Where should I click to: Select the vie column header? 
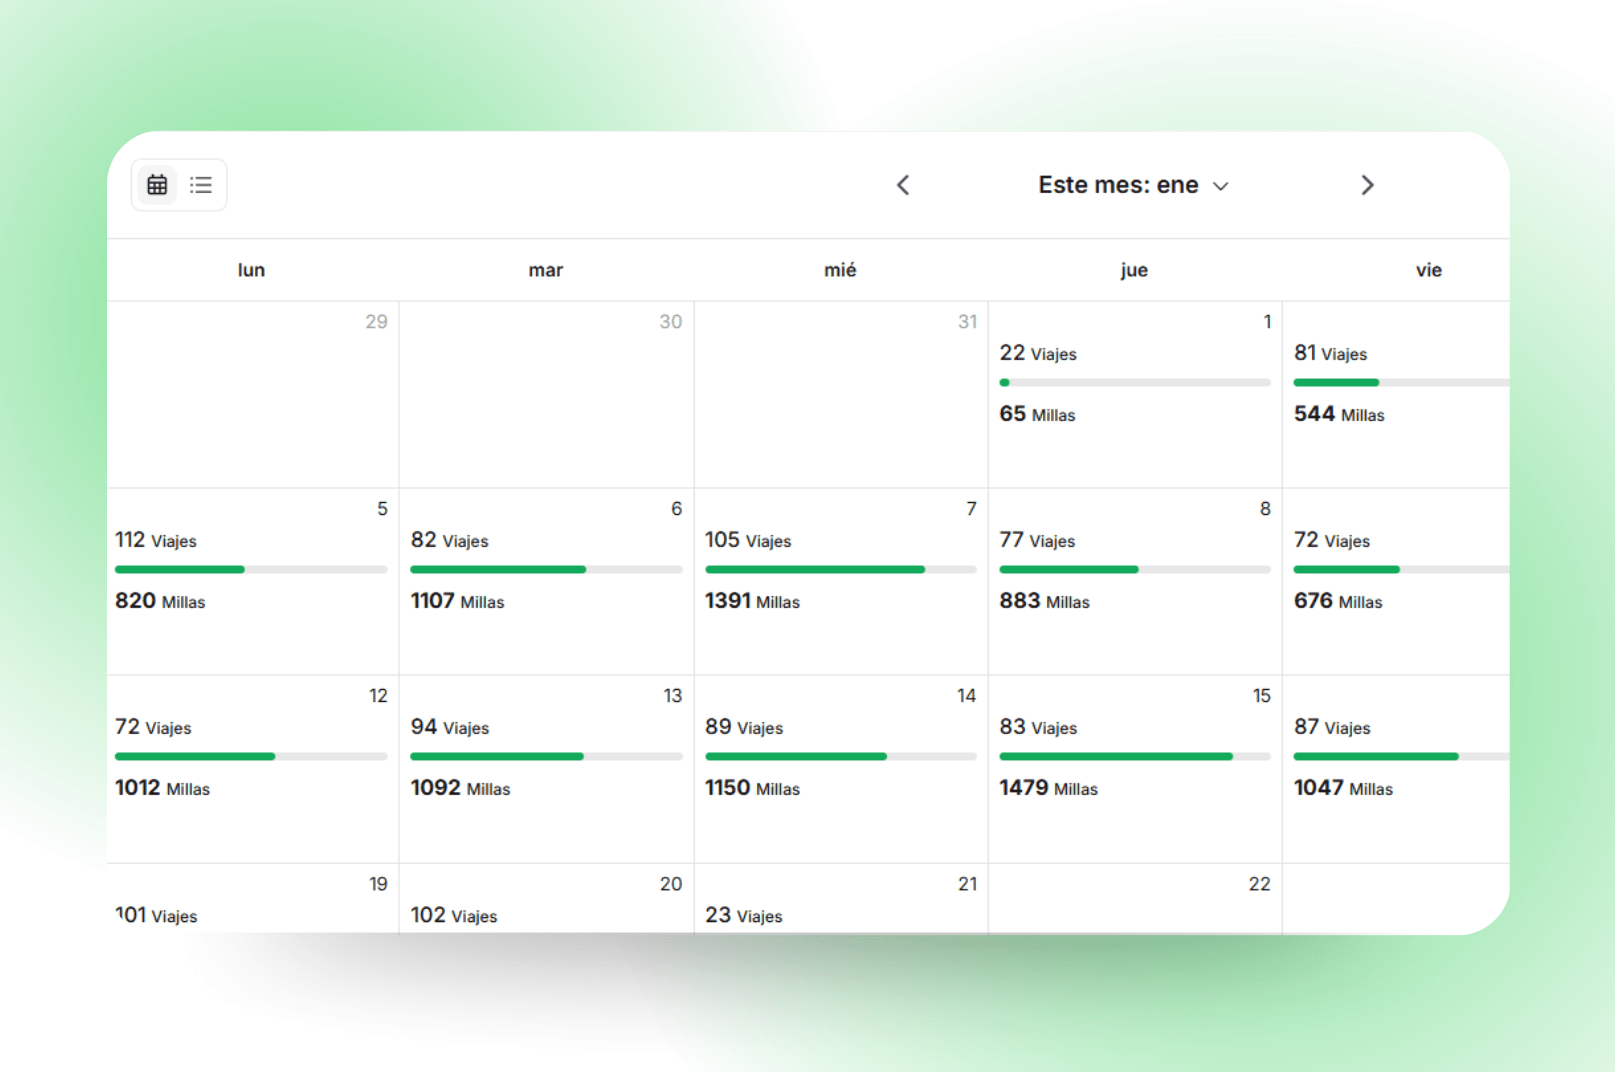pyautogui.click(x=1428, y=269)
